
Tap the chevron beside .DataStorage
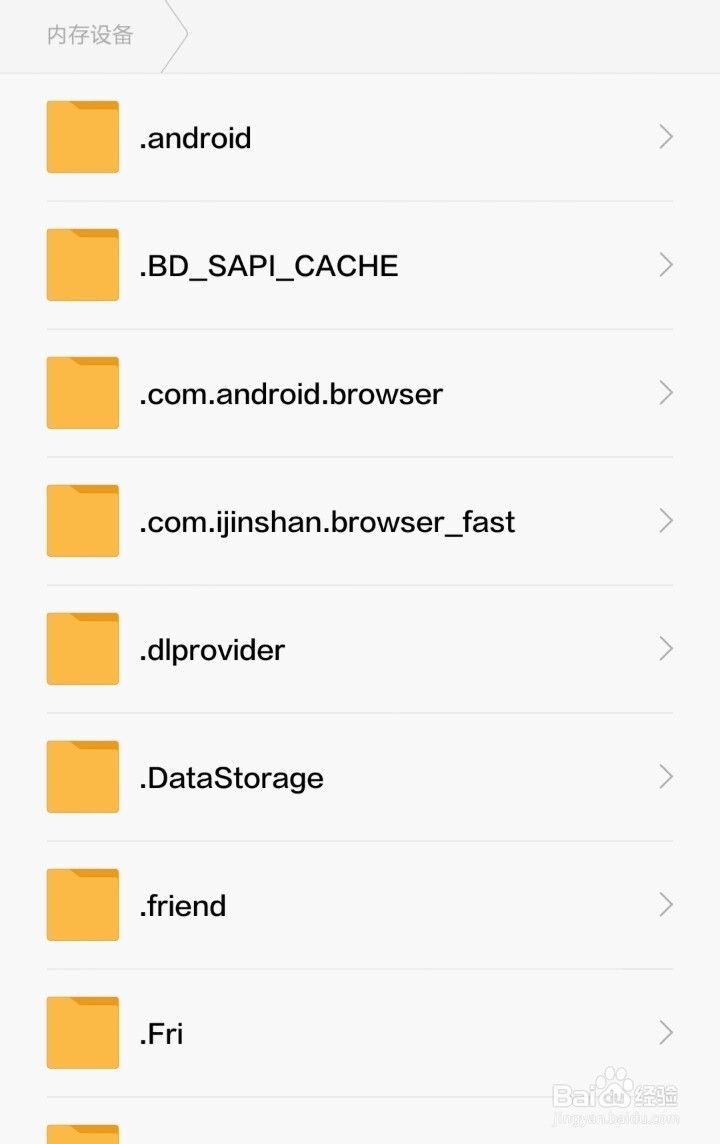[x=666, y=777]
